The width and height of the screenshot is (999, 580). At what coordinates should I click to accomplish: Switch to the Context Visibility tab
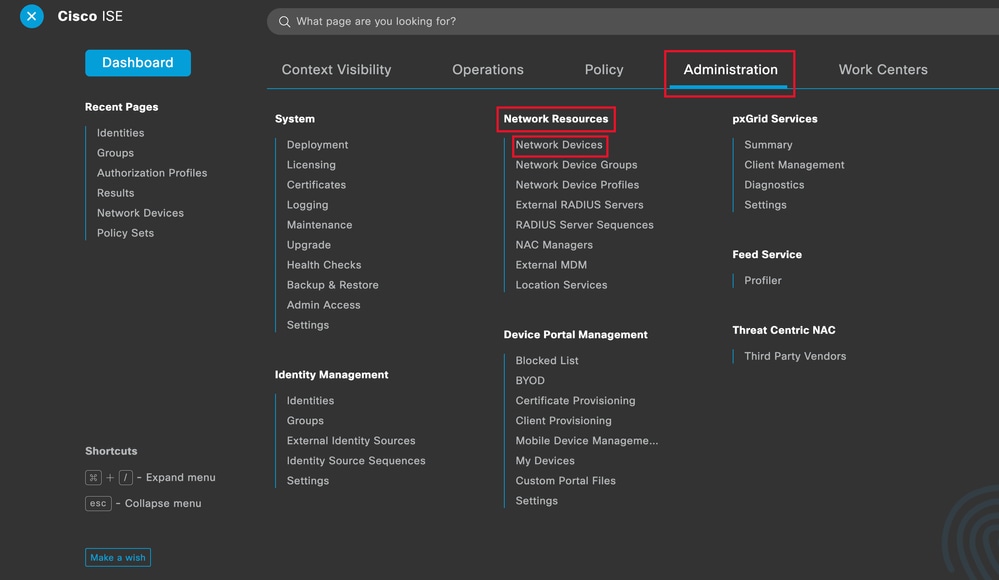click(x=336, y=69)
